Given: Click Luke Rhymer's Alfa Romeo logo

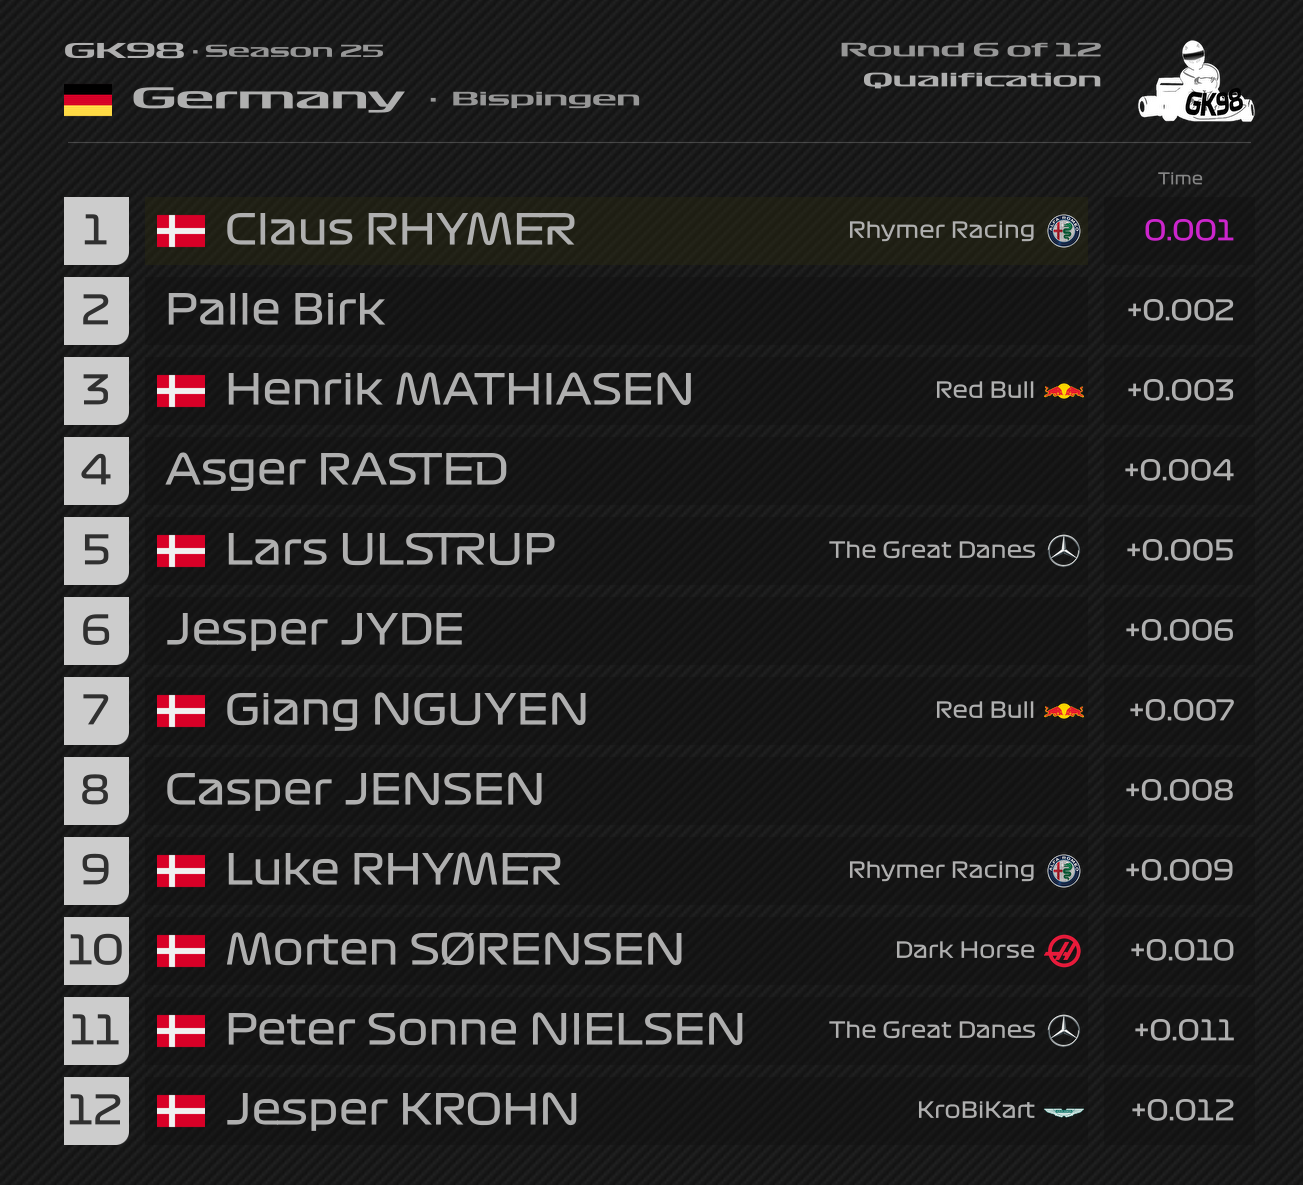Looking at the screenshot, I should pyautogui.click(x=1063, y=871).
